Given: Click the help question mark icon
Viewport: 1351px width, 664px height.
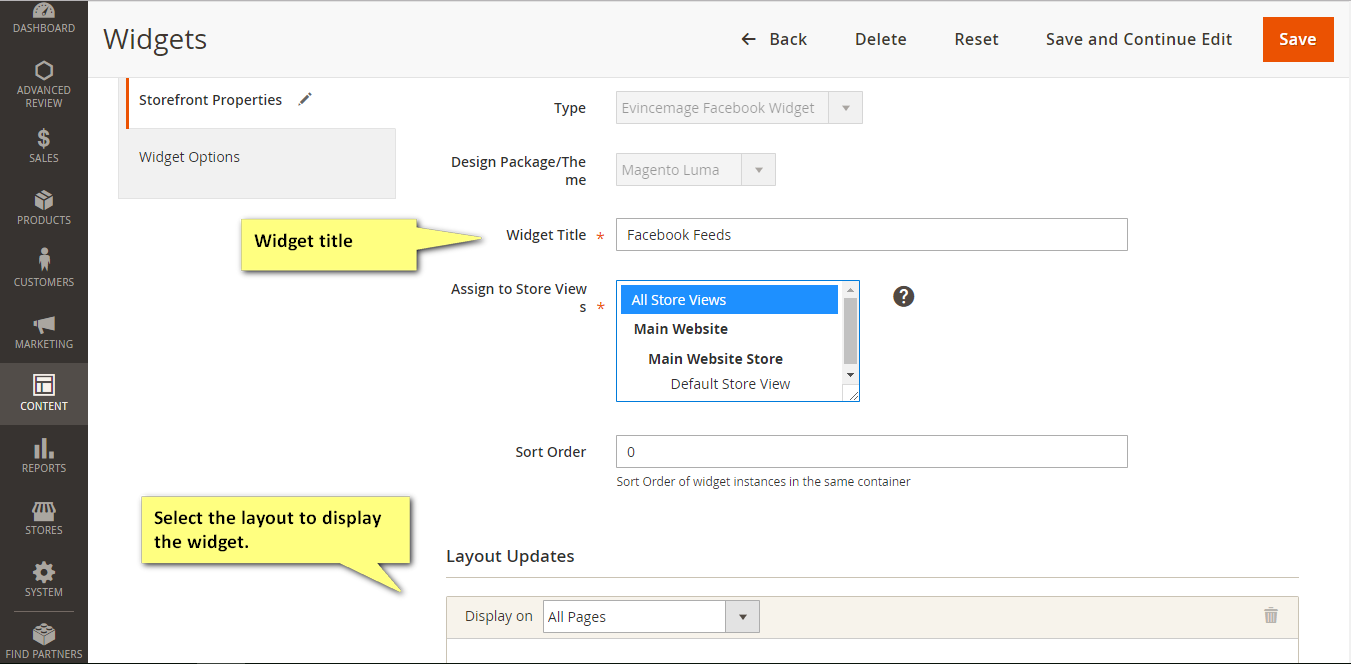Looking at the screenshot, I should (904, 296).
